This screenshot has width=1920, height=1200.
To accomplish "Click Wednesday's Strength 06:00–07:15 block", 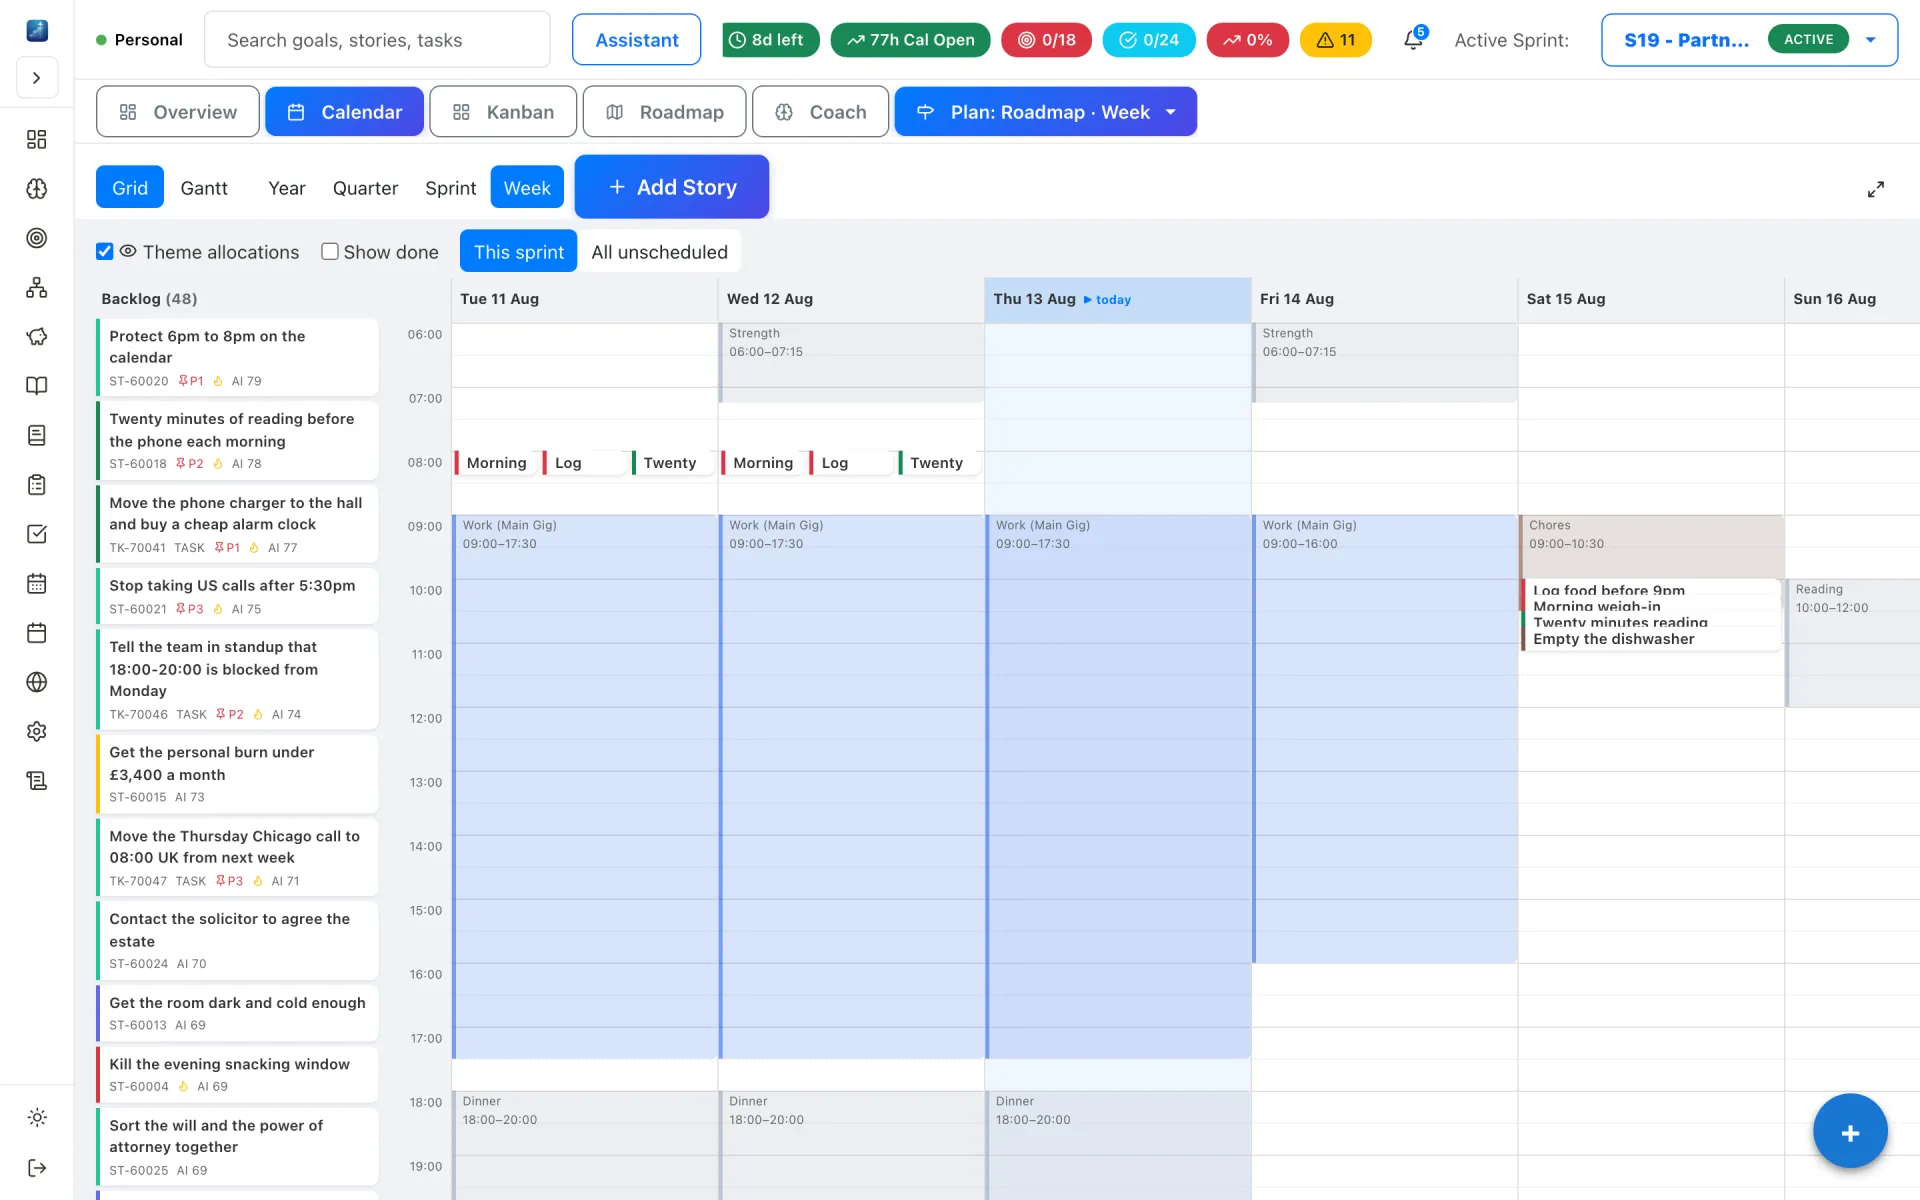I will [x=852, y=362].
